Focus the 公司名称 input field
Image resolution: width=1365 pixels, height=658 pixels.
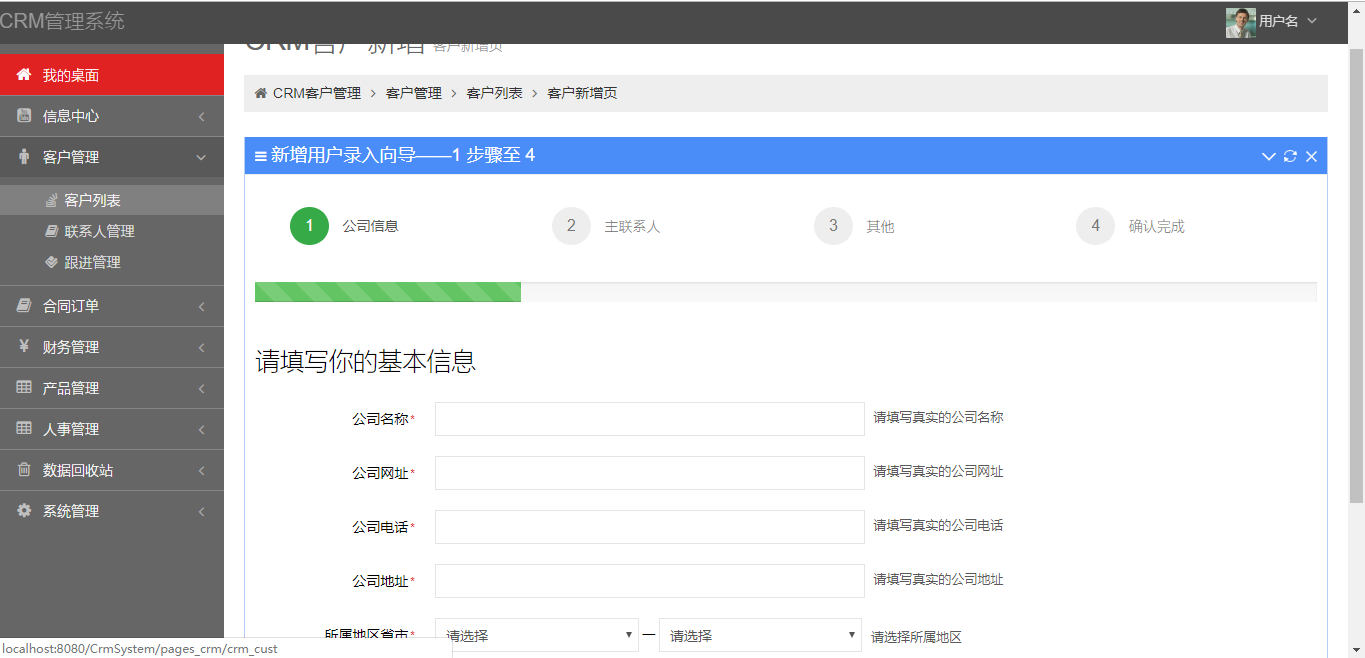click(x=650, y=419)
